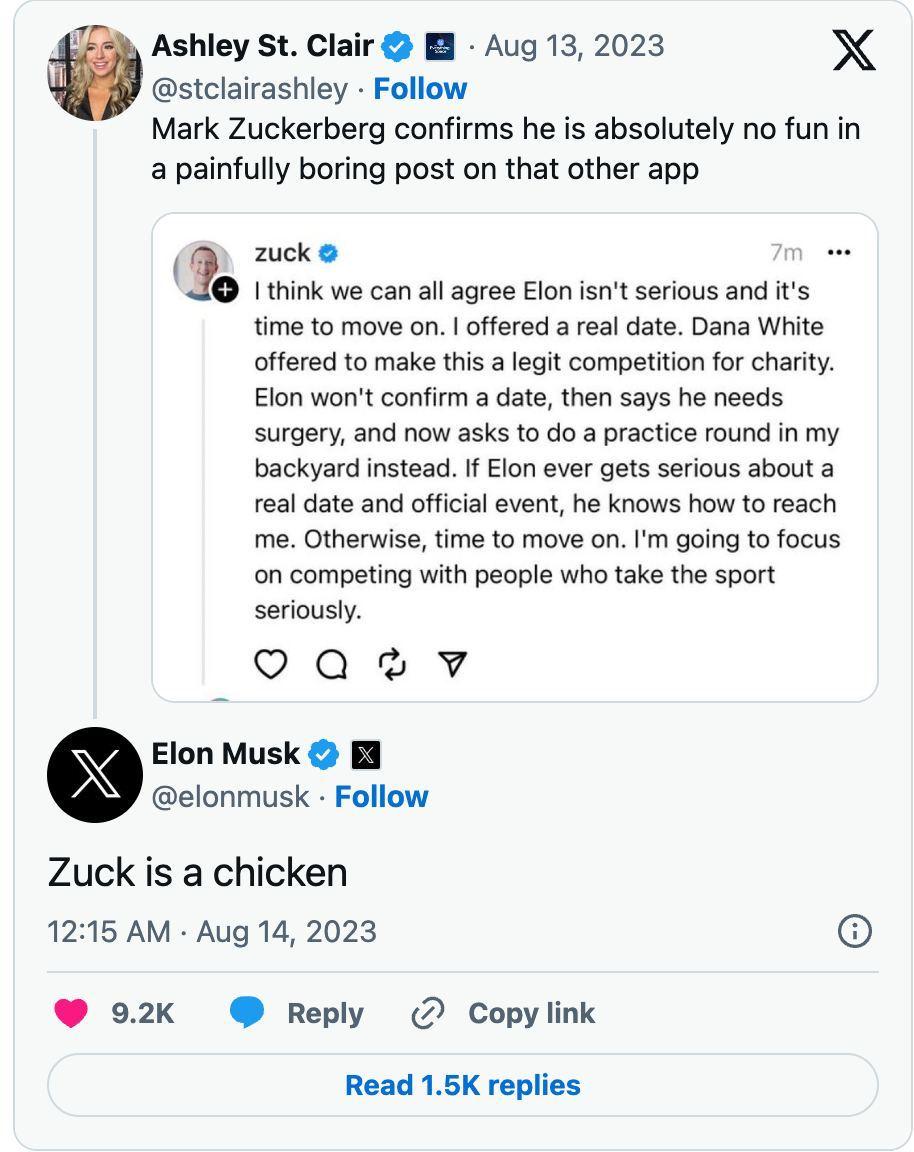The image size is (914, 1152).
Task: Click the heart icon in zuck's post
Action: 271,664
